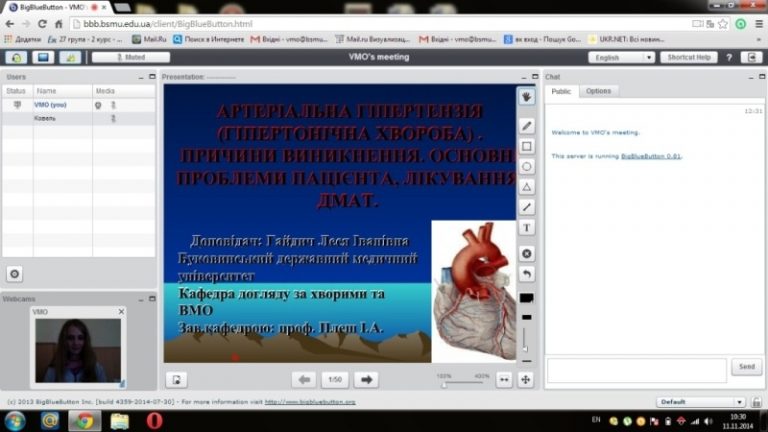The width and height of the screenshot is (768, 432).
Task: Click the browser address bar
Action: click(380, 24)
